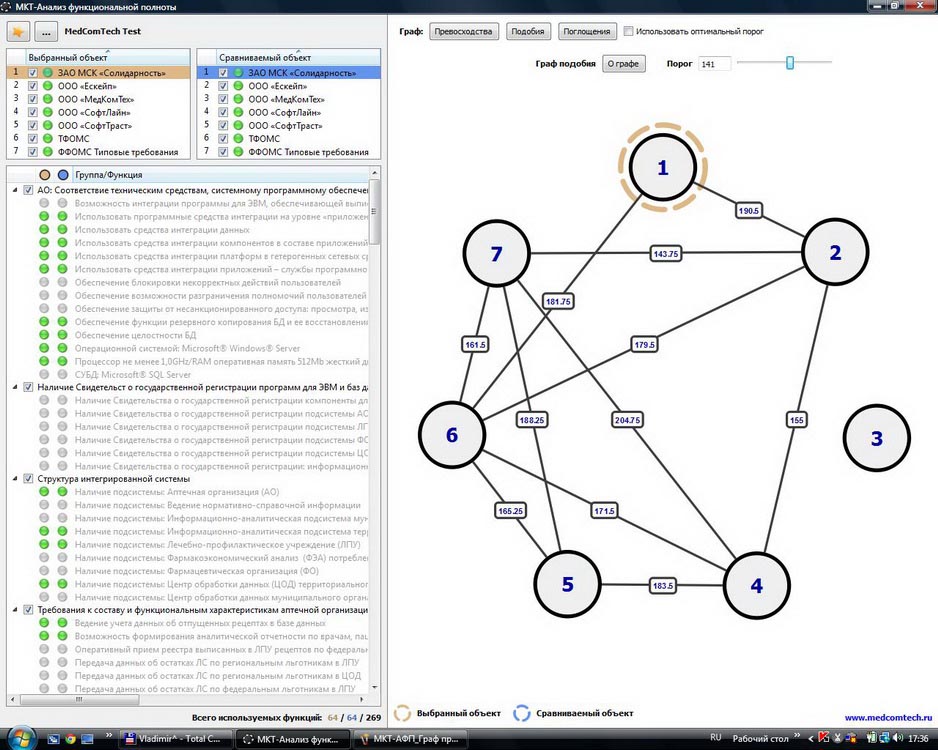Uncheck ЗАО МСК «Солидарность» in Сравниваемый объект list
Viewport: 938px width, 750px height.
click(223, 73)
